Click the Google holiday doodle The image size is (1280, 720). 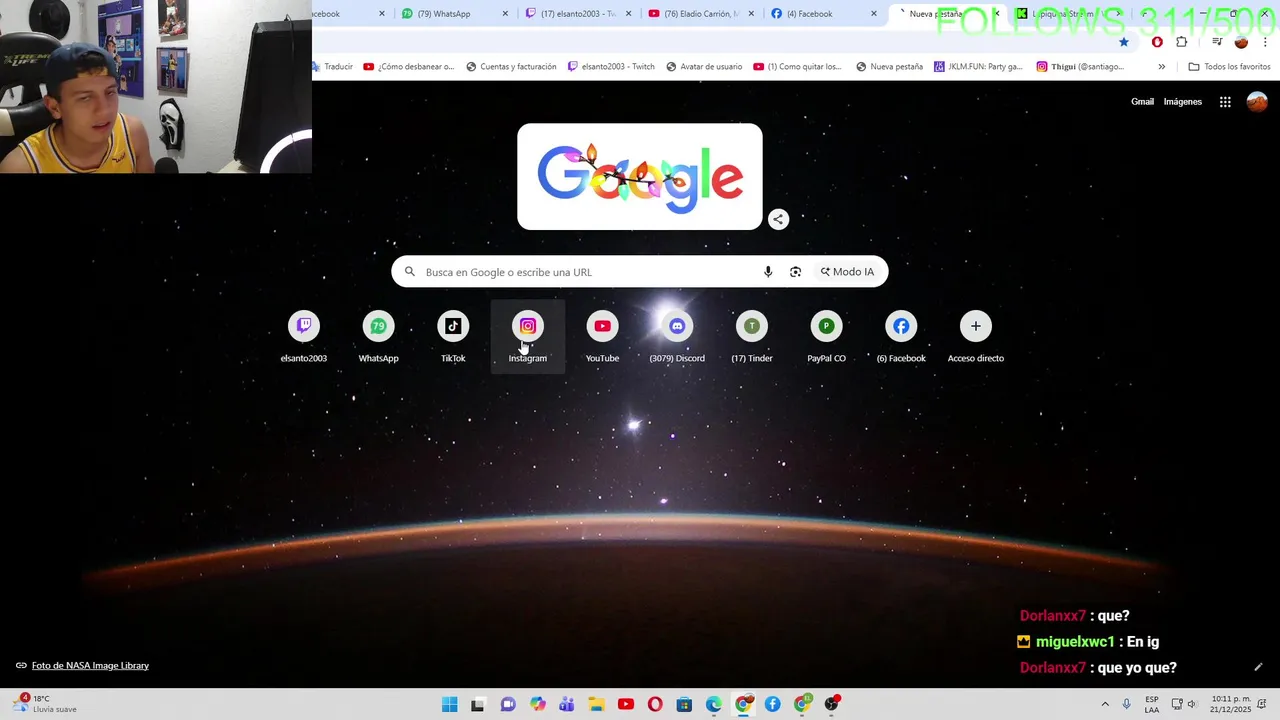click(x=640, y=177)
